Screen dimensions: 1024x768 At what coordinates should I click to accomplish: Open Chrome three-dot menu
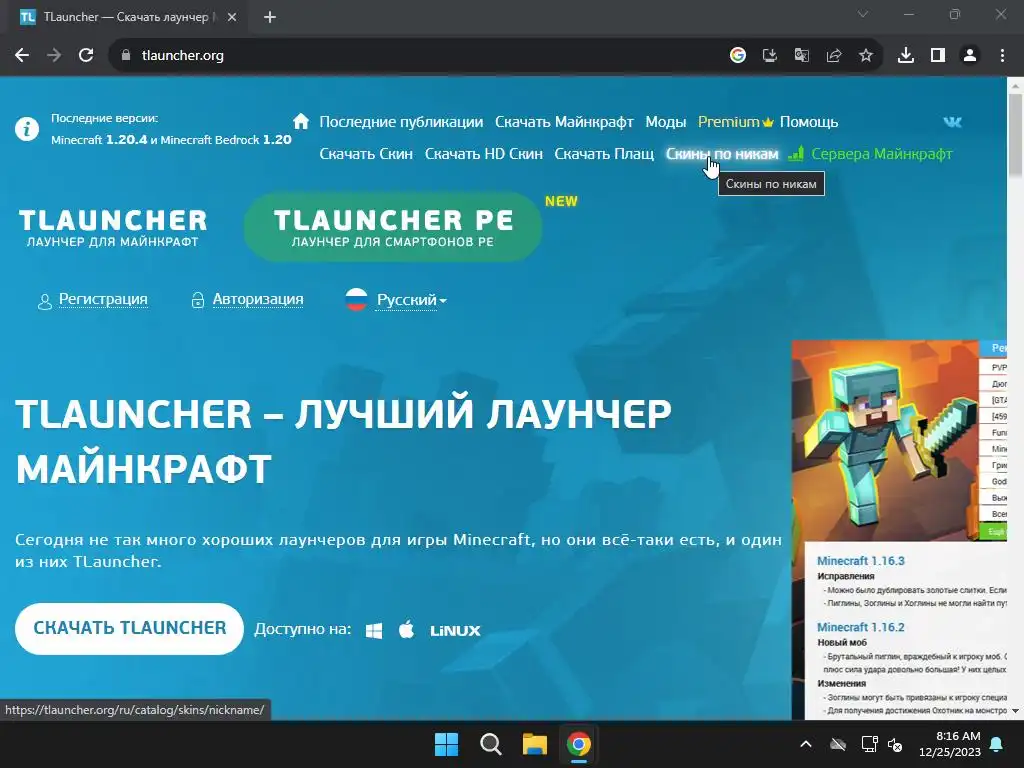click(x=1002, y=56)
